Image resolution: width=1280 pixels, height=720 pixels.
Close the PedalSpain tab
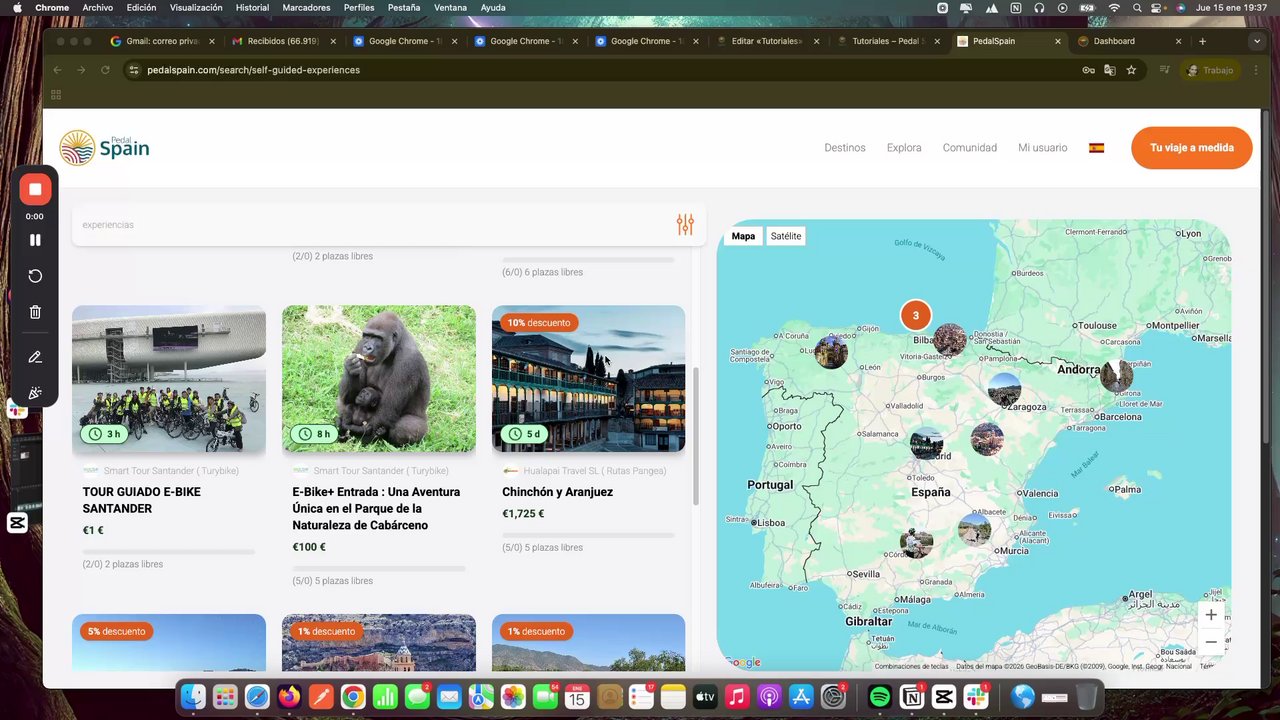point(1058,41)
